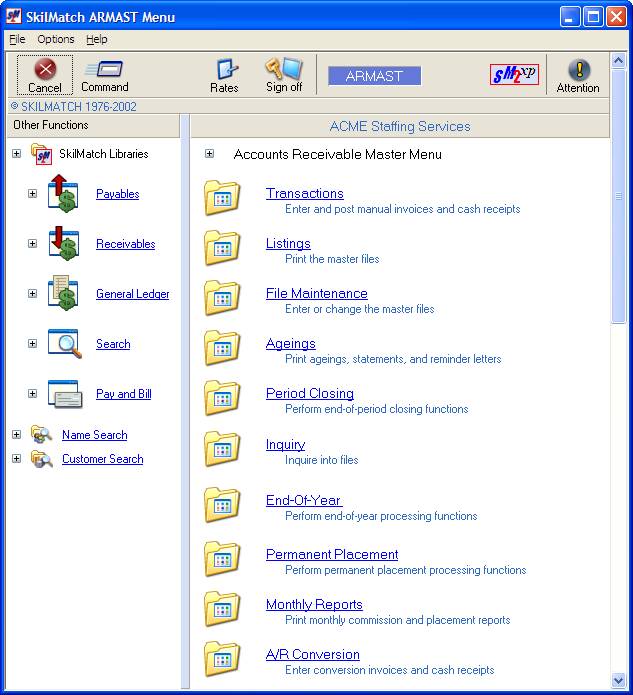Click the Search link in sidebar
The height and width of the screenshot is (695, 633).
click(113, 344)
